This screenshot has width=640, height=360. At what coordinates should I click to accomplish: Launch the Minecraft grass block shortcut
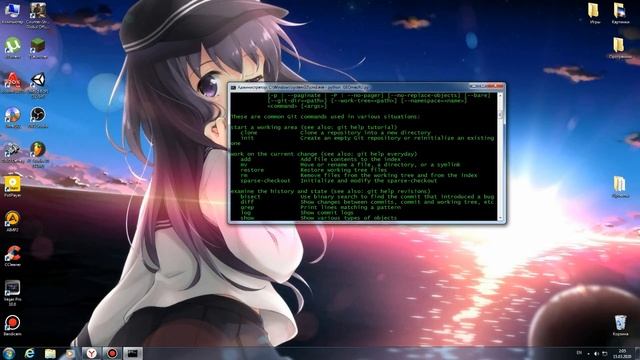click(x=38, y=48)
